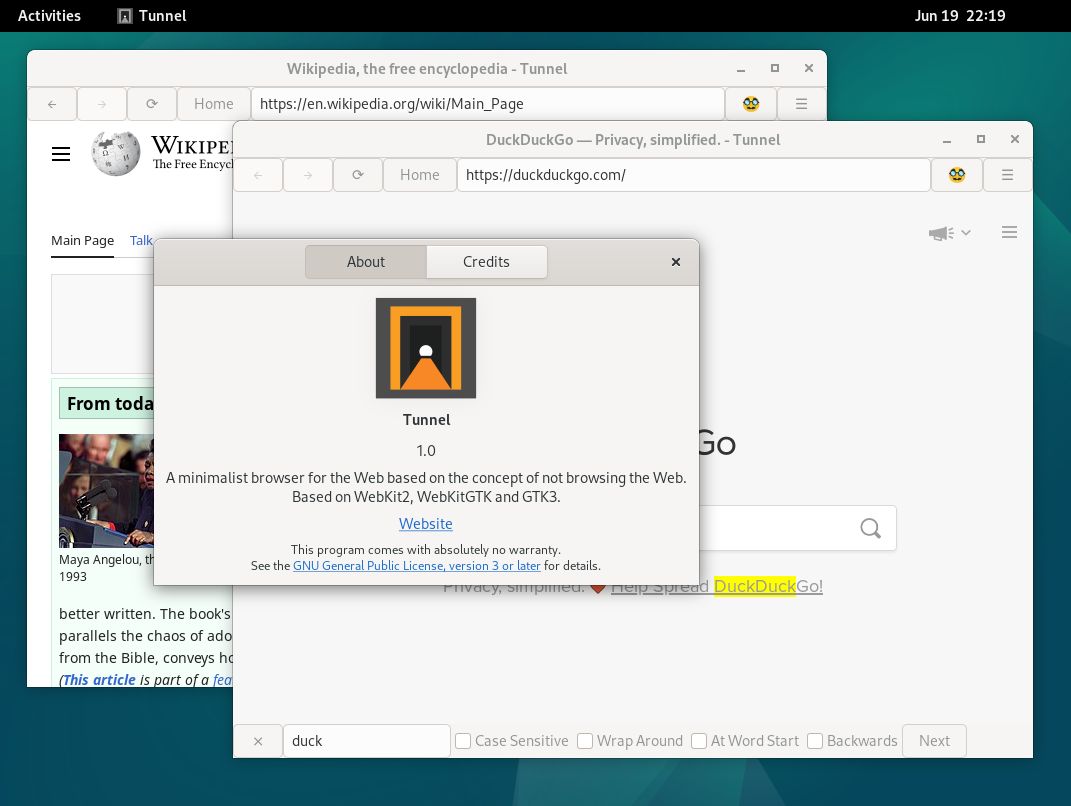This screenshot has width=1071, height=806.
Task: Open the hamburger menu in the DuckDuckGo window toolbar
Action: [1007, 174]
